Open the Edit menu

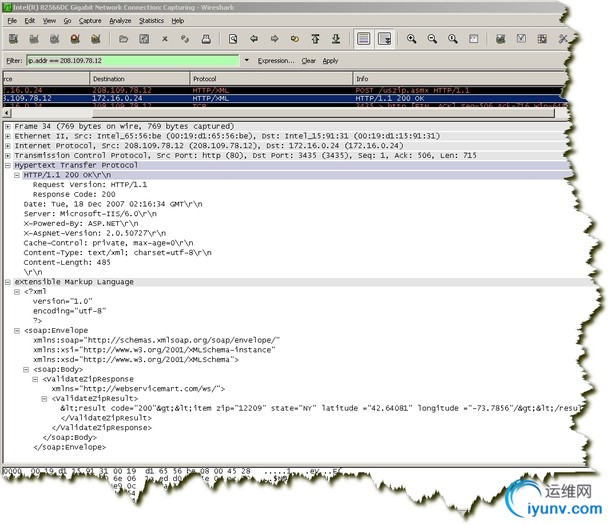pyautogui.click(x=29, y=21)
